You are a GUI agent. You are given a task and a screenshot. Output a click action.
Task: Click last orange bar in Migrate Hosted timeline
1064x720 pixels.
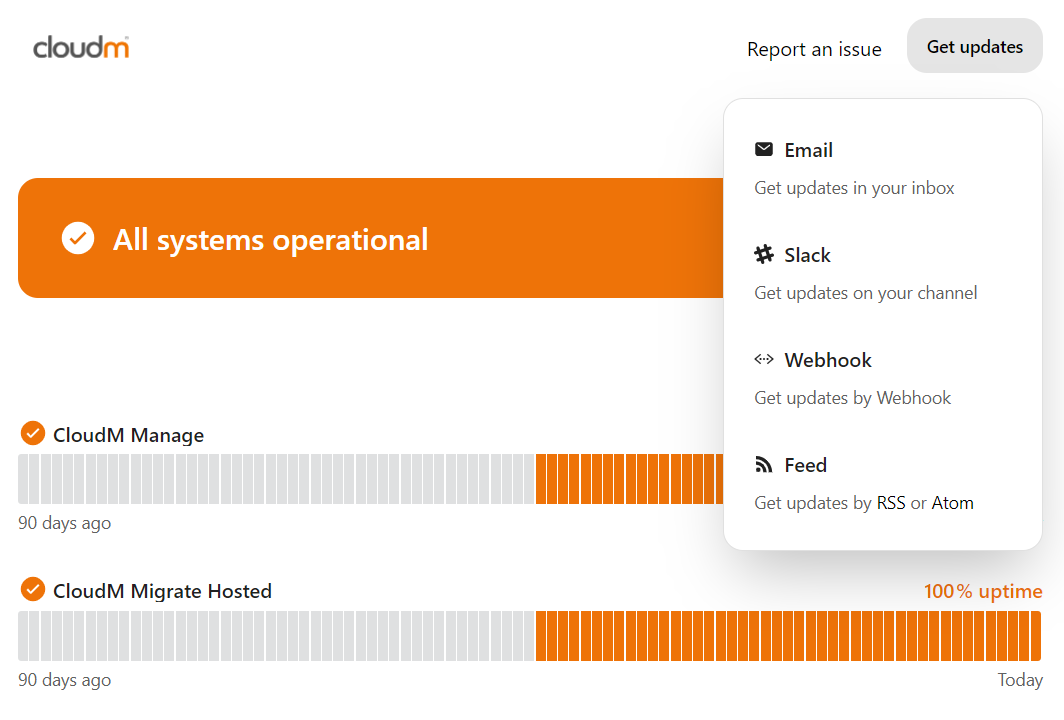tap(1036, 636)
